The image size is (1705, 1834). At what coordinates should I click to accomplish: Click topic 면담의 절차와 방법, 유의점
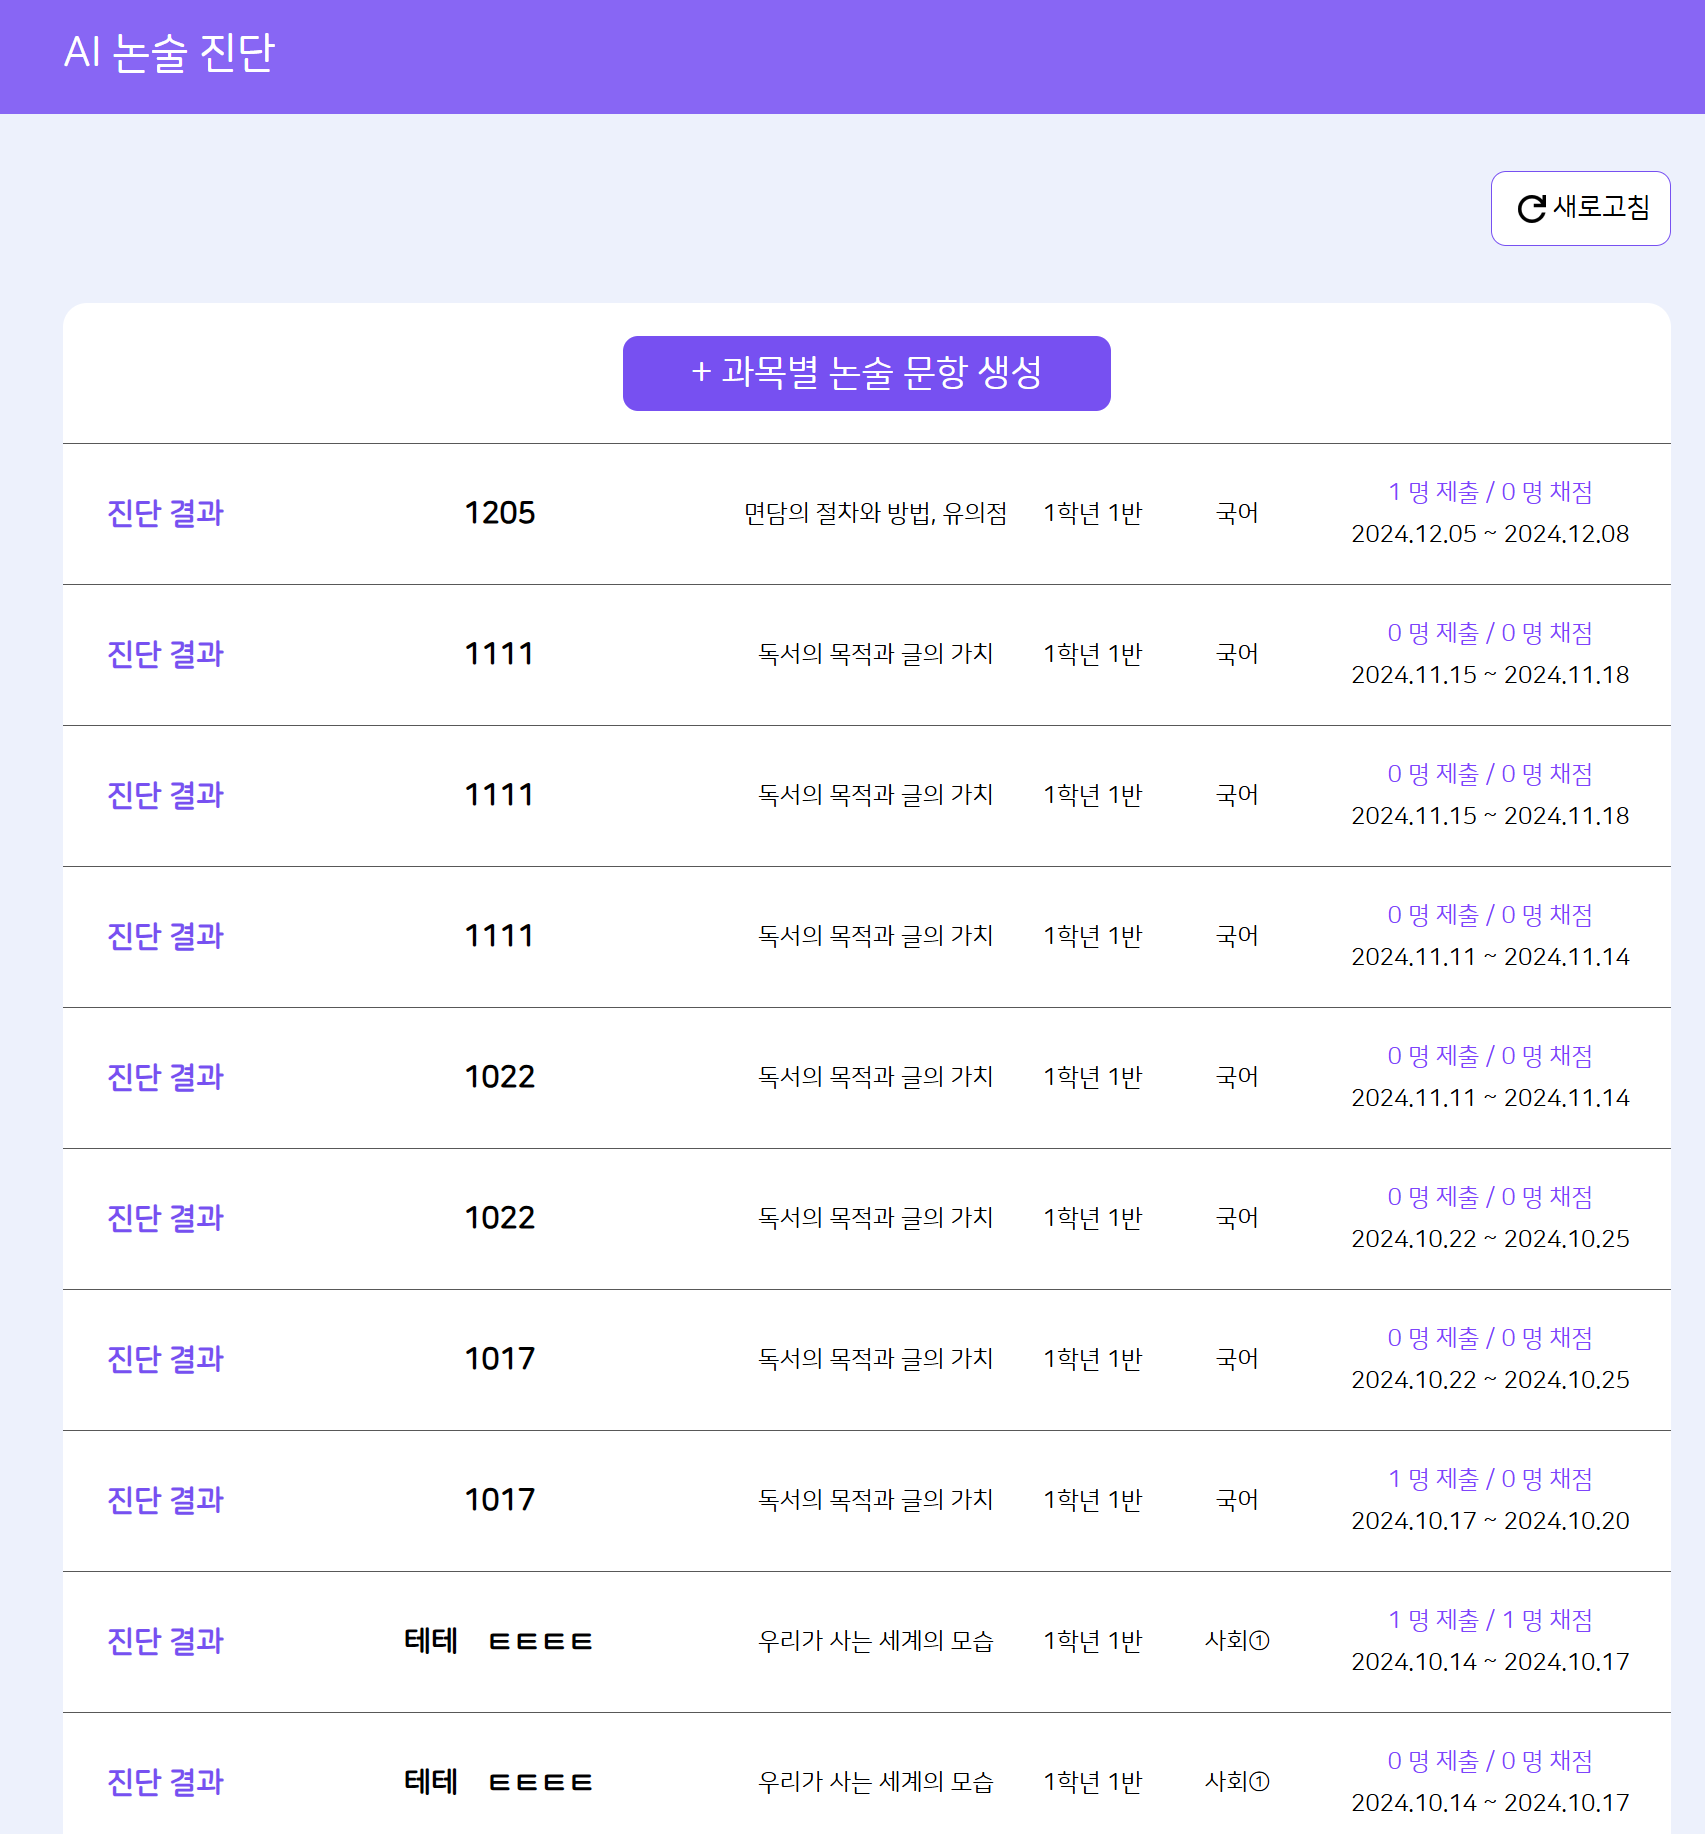tap(875, 513)
